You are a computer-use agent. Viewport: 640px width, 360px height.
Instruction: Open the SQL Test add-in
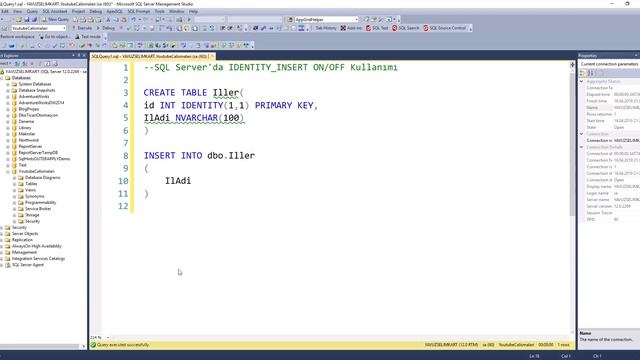click(377, 28)
